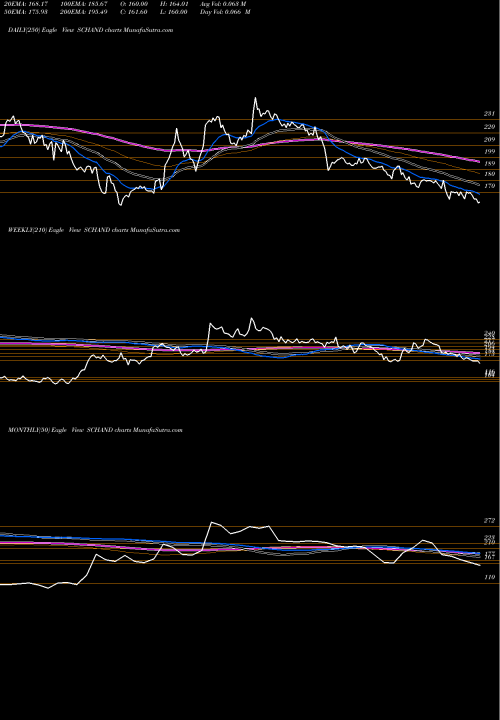Click the open price O: 160.00

coord(133,4)
